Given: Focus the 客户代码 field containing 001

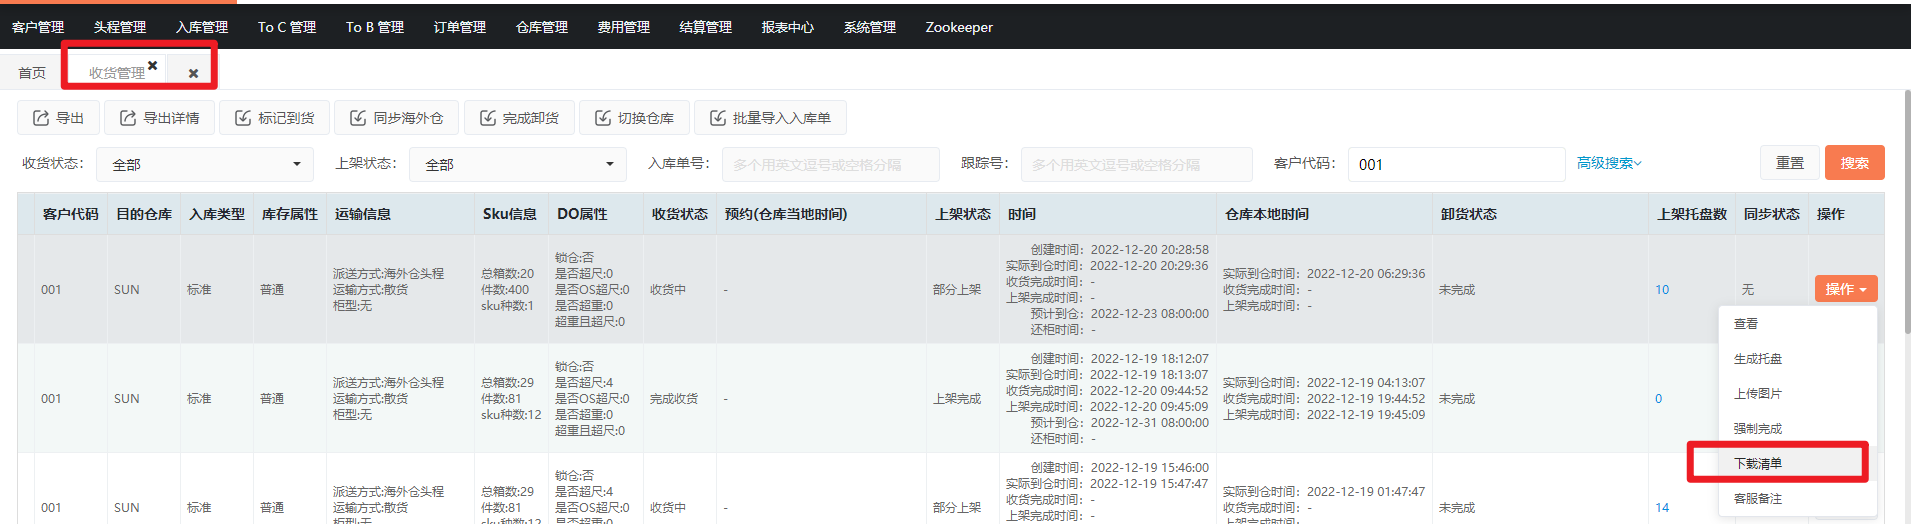Looking at the screenshot, I should (x=1457, y=164).
